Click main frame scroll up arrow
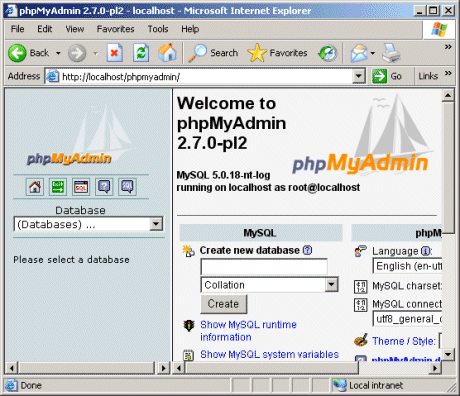Image resolution: width=460 pixels, height=396 pixels. pos(448,96)
